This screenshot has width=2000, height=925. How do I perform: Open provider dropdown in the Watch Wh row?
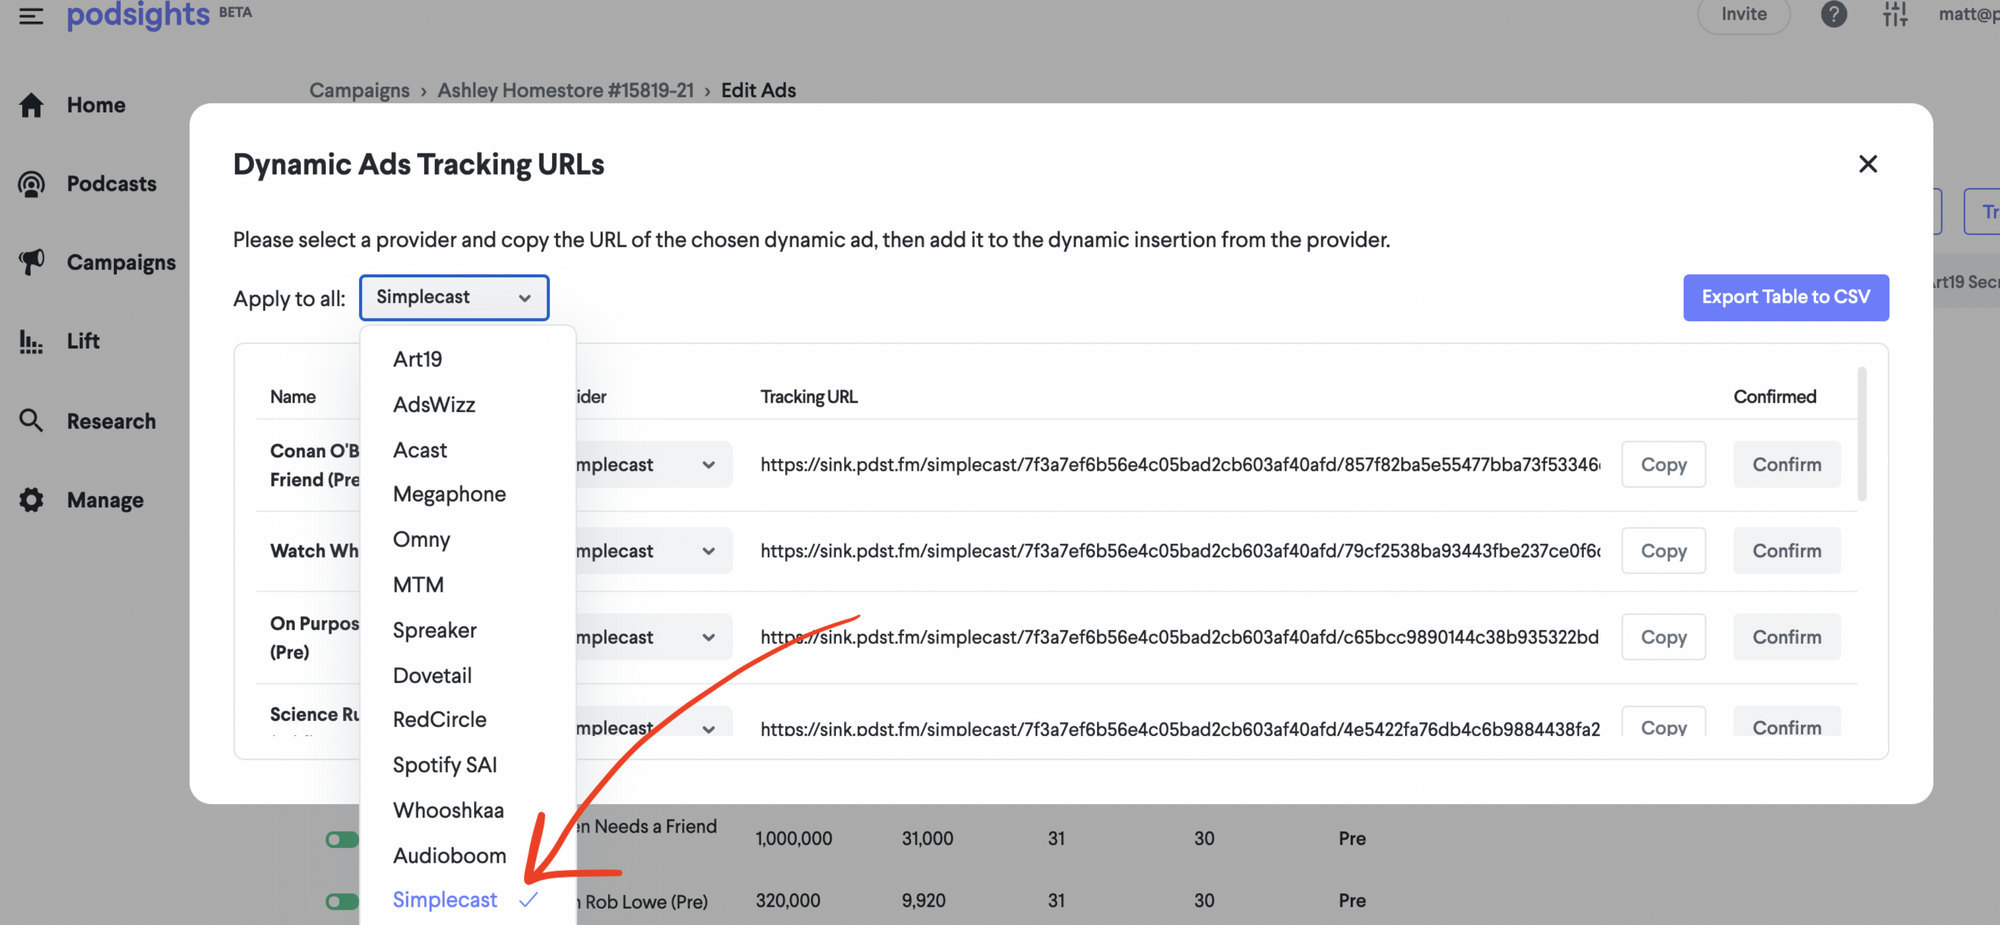point(652,551)
